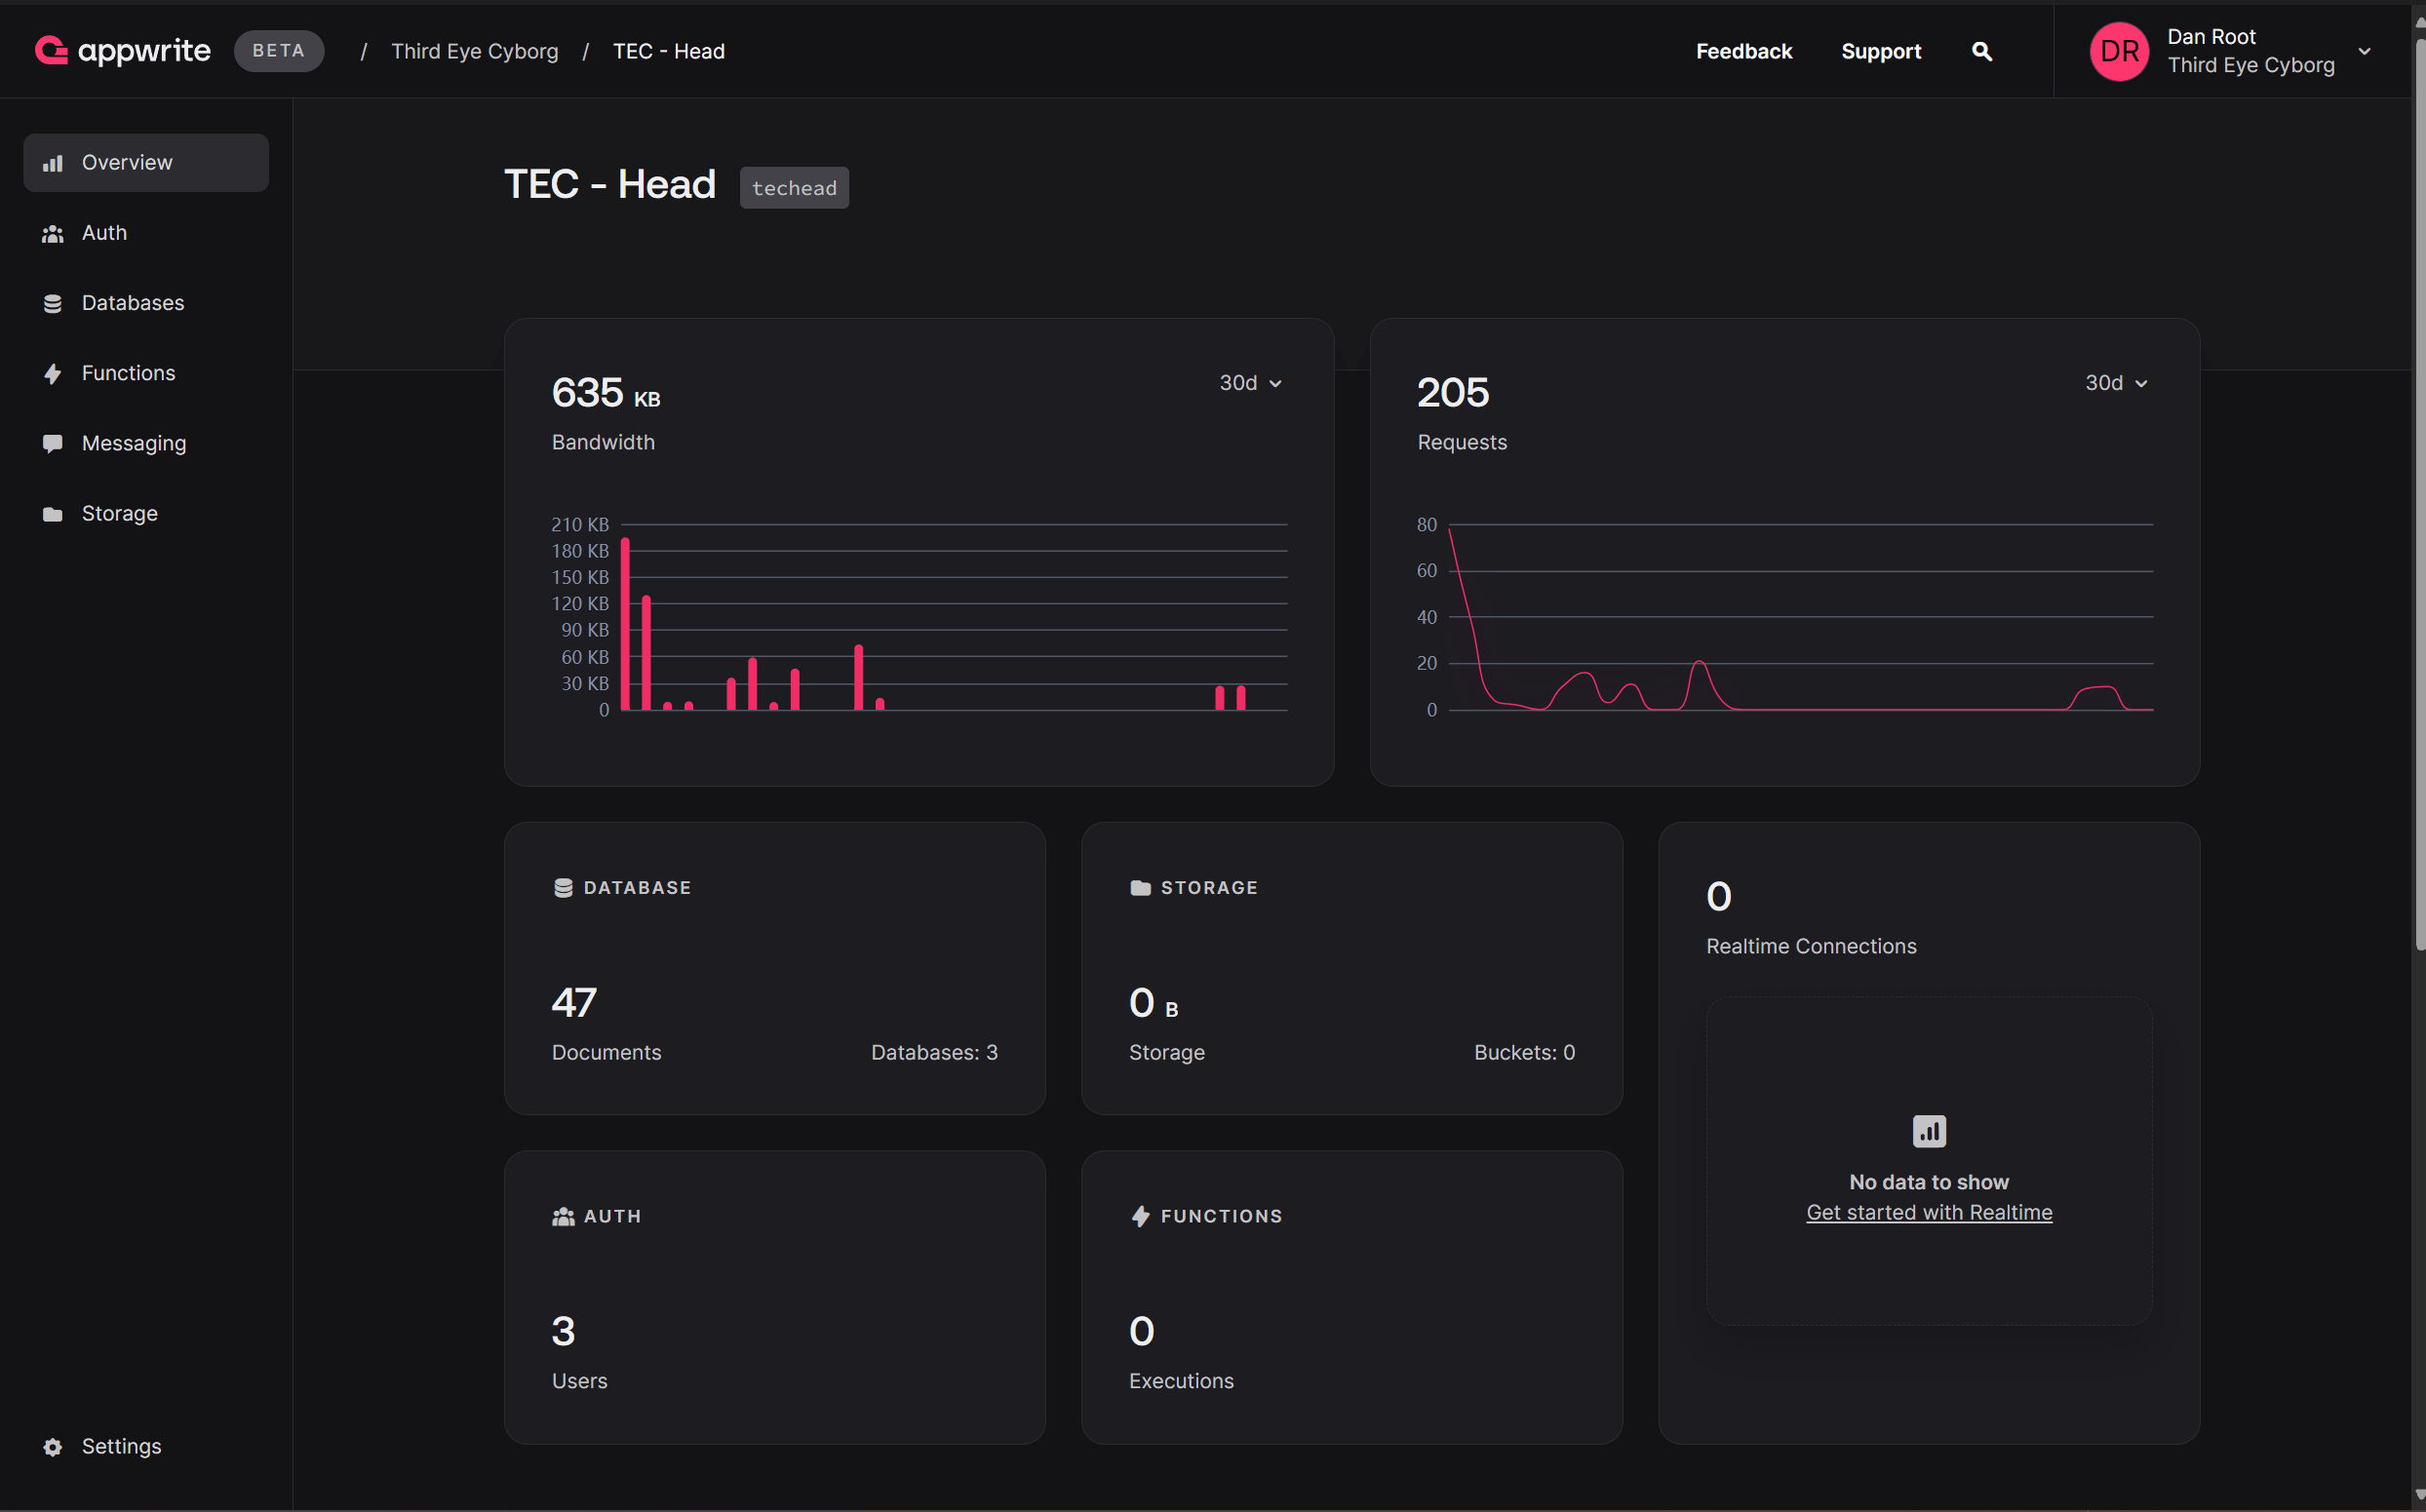
Task: Click the No data to show text
Action: coord(1929,1182)
